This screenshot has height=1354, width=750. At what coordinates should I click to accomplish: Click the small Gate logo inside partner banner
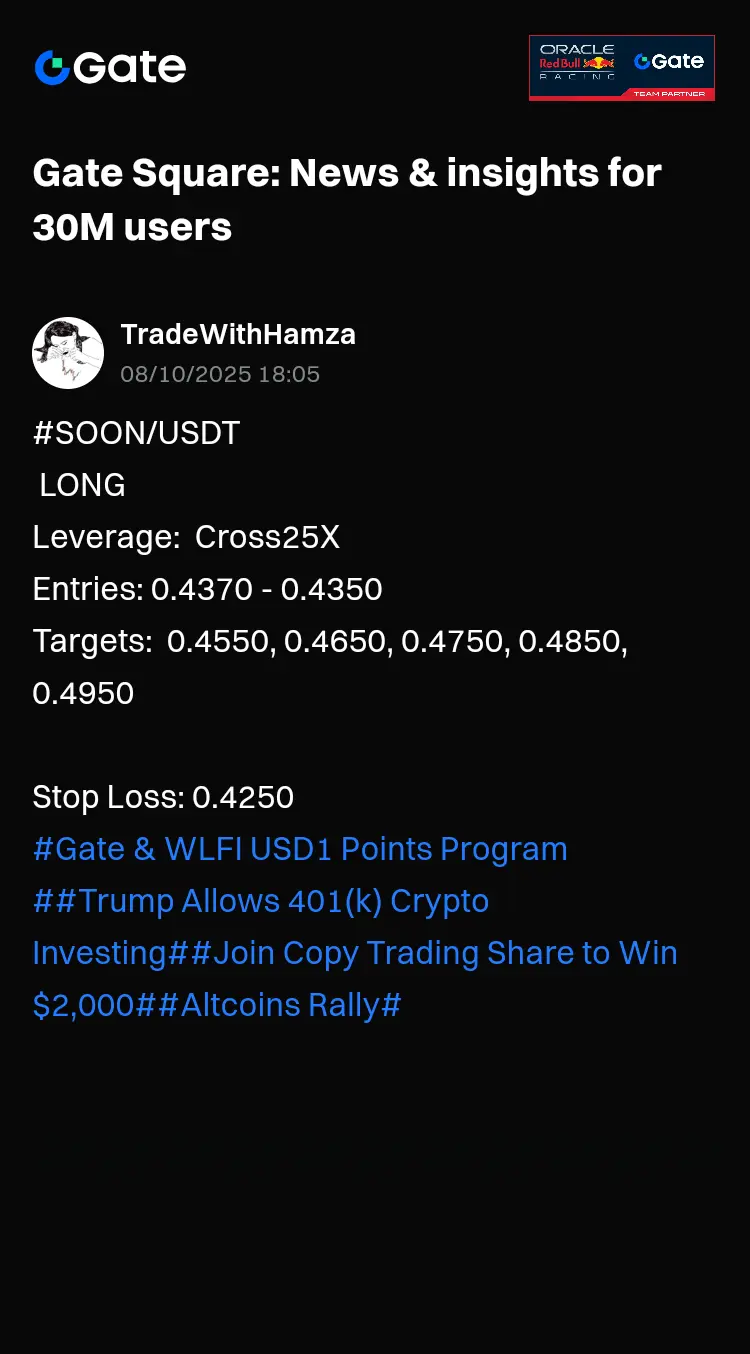(x=669, y=62)
